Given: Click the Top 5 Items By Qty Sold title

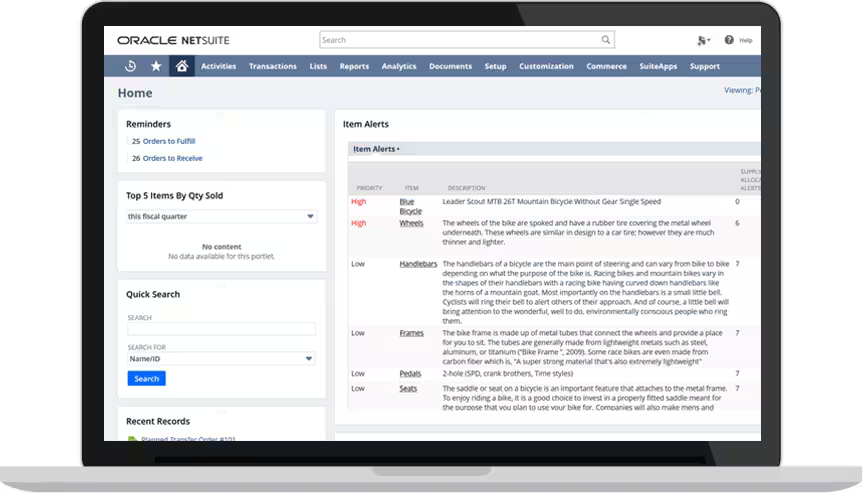Looking at the screenshot, I should [x=174, y=196].
